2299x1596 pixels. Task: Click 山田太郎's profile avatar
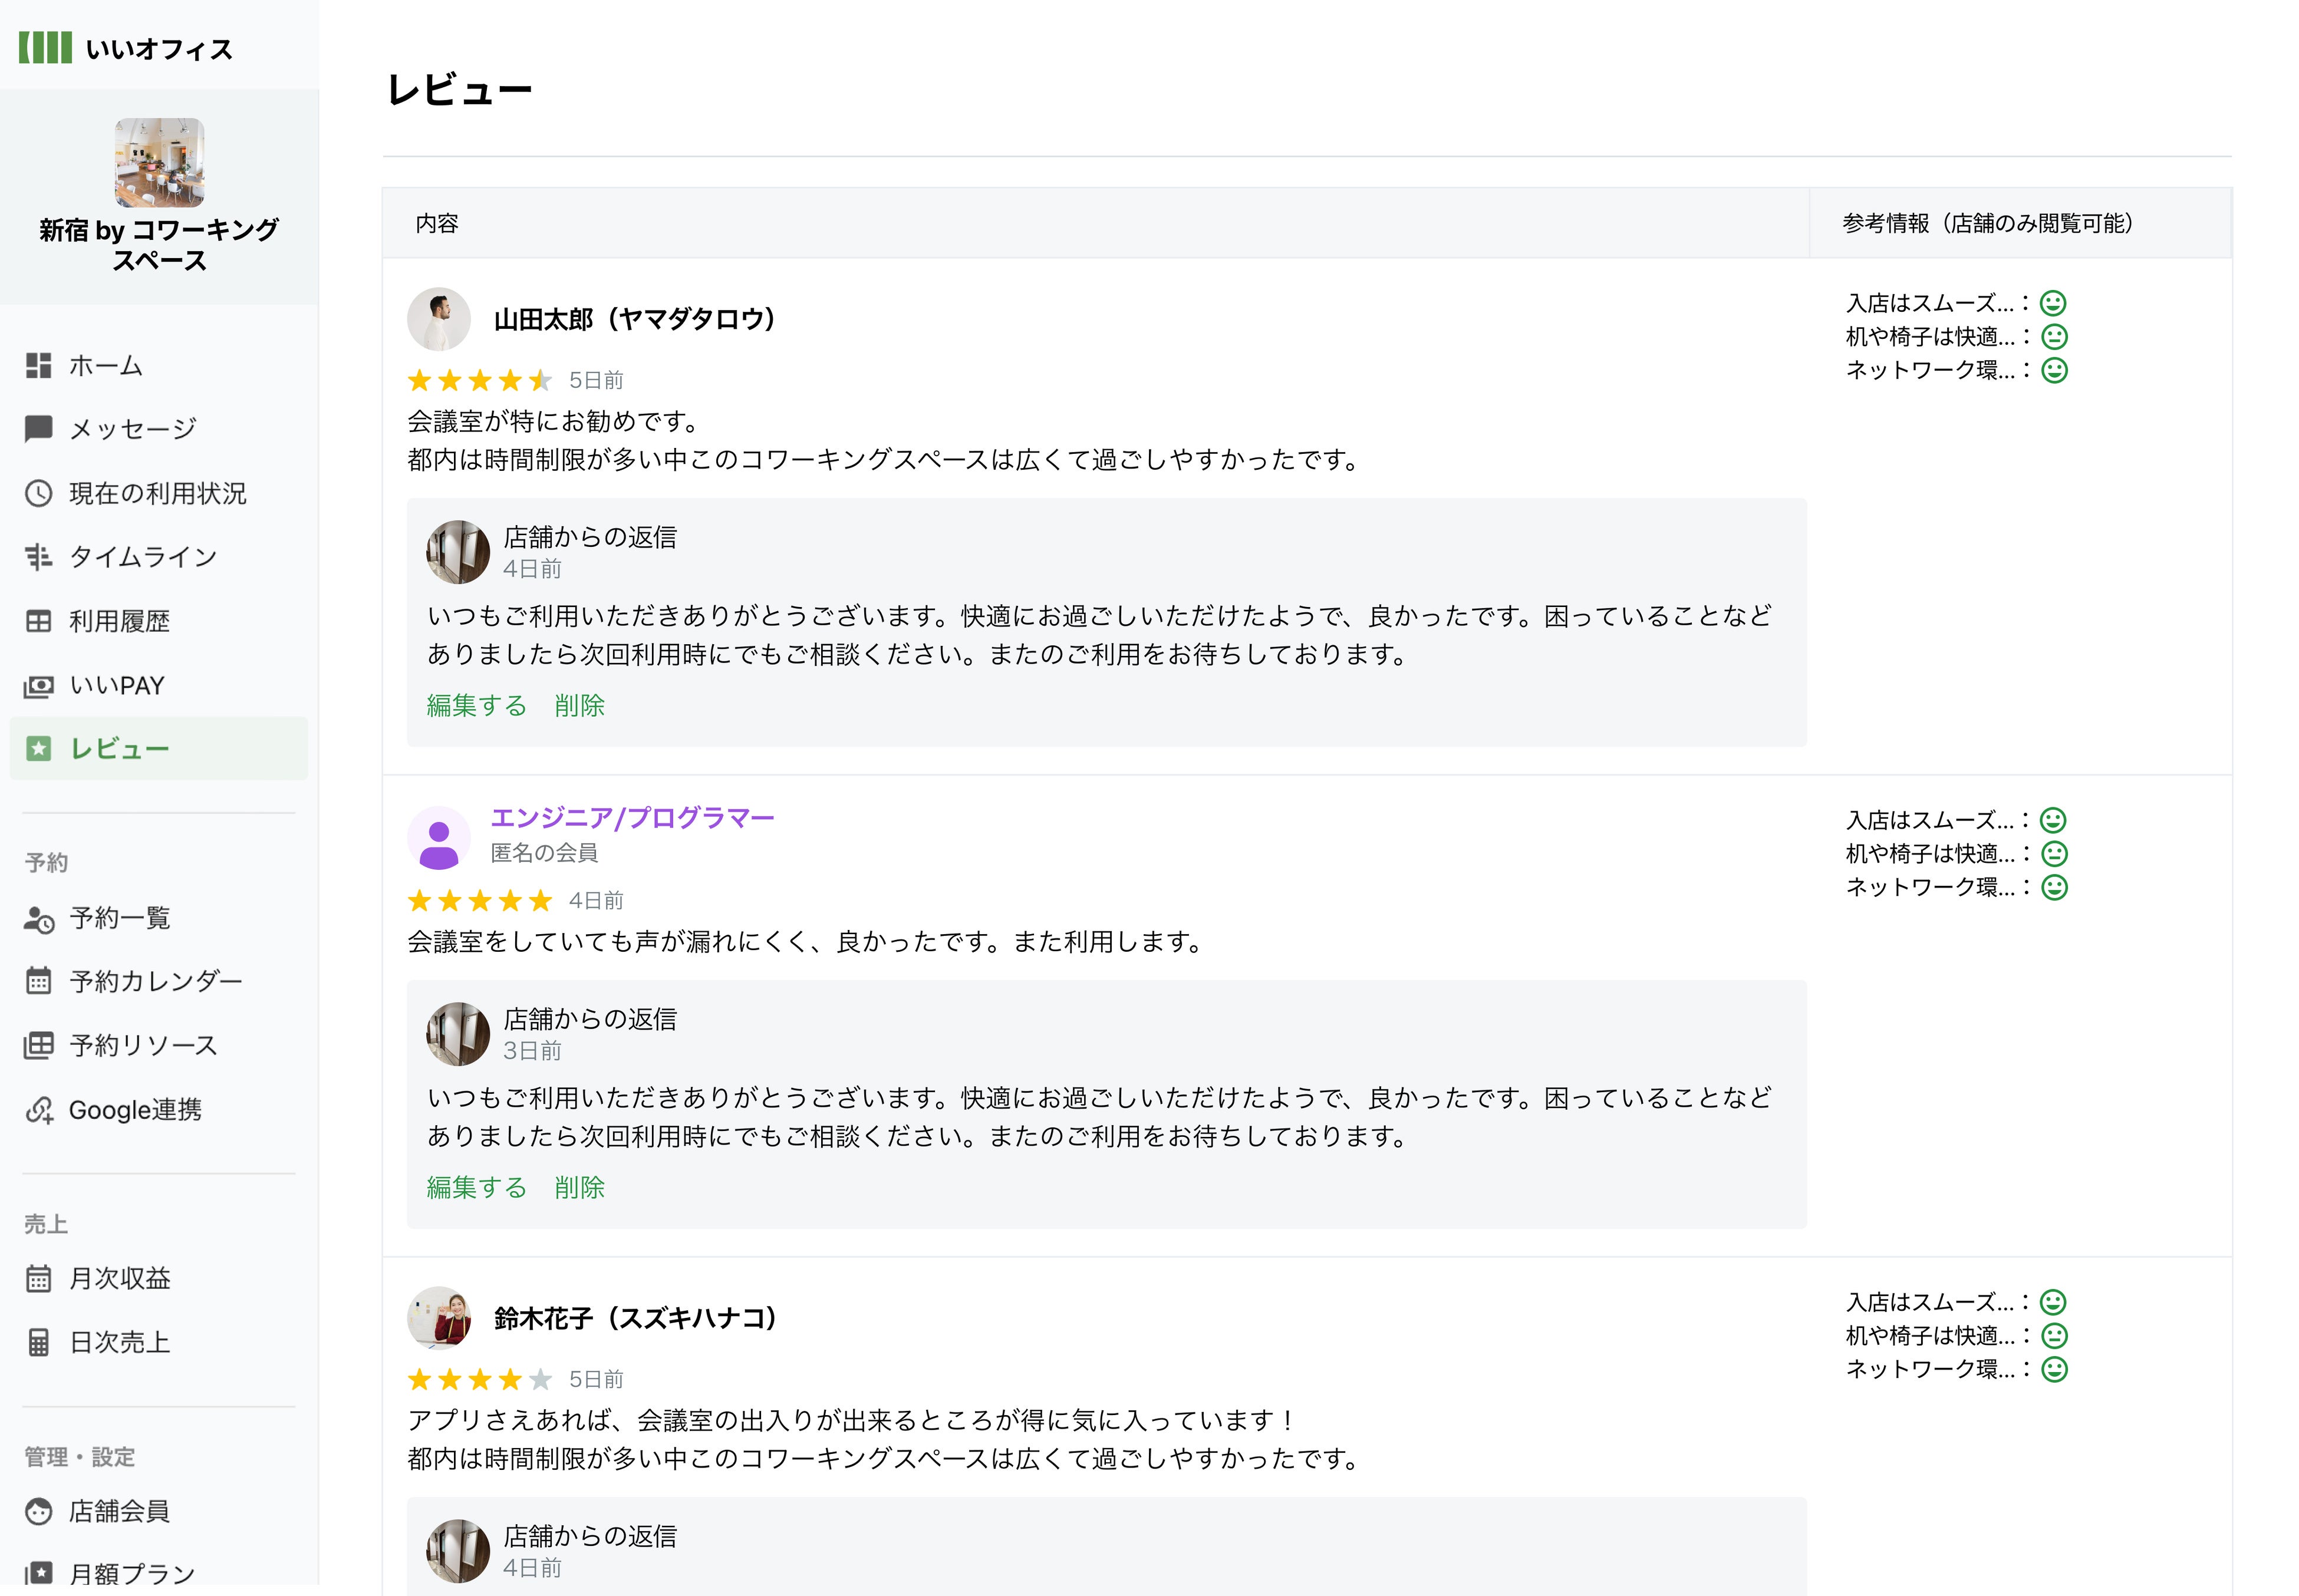[x=438, y=319]
